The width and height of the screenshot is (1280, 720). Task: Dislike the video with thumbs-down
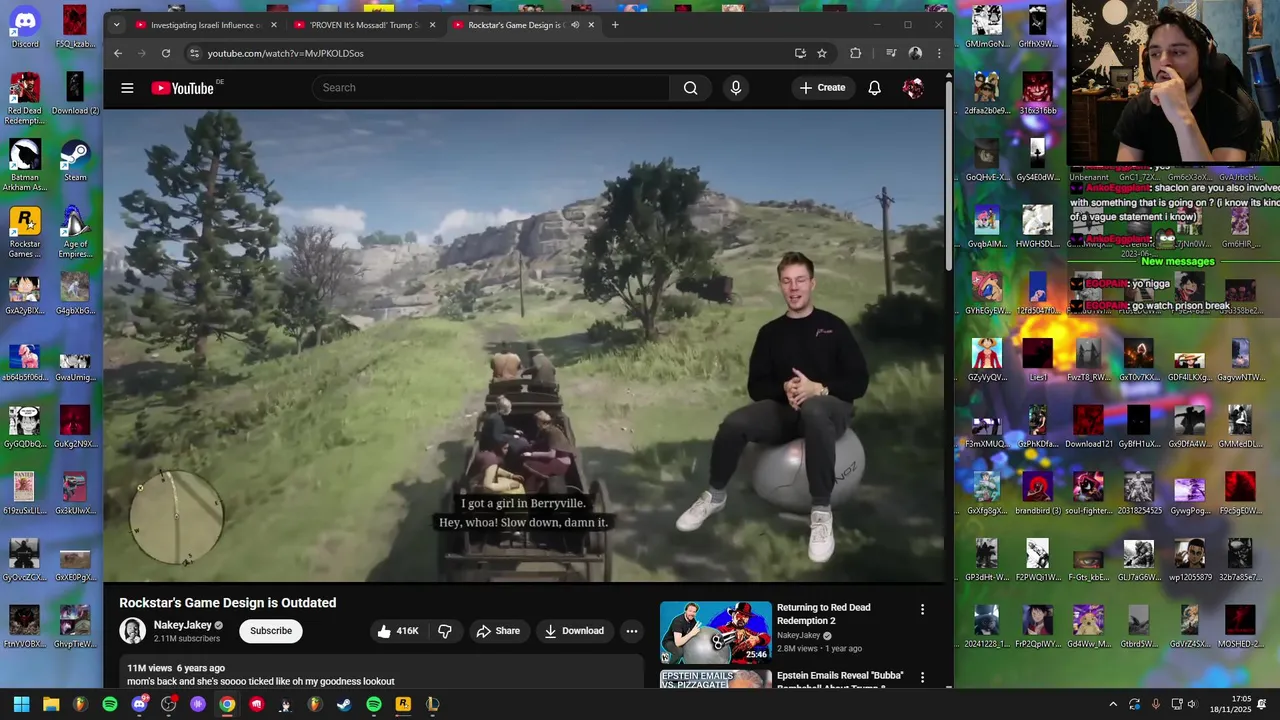click(x=445, y=631)
